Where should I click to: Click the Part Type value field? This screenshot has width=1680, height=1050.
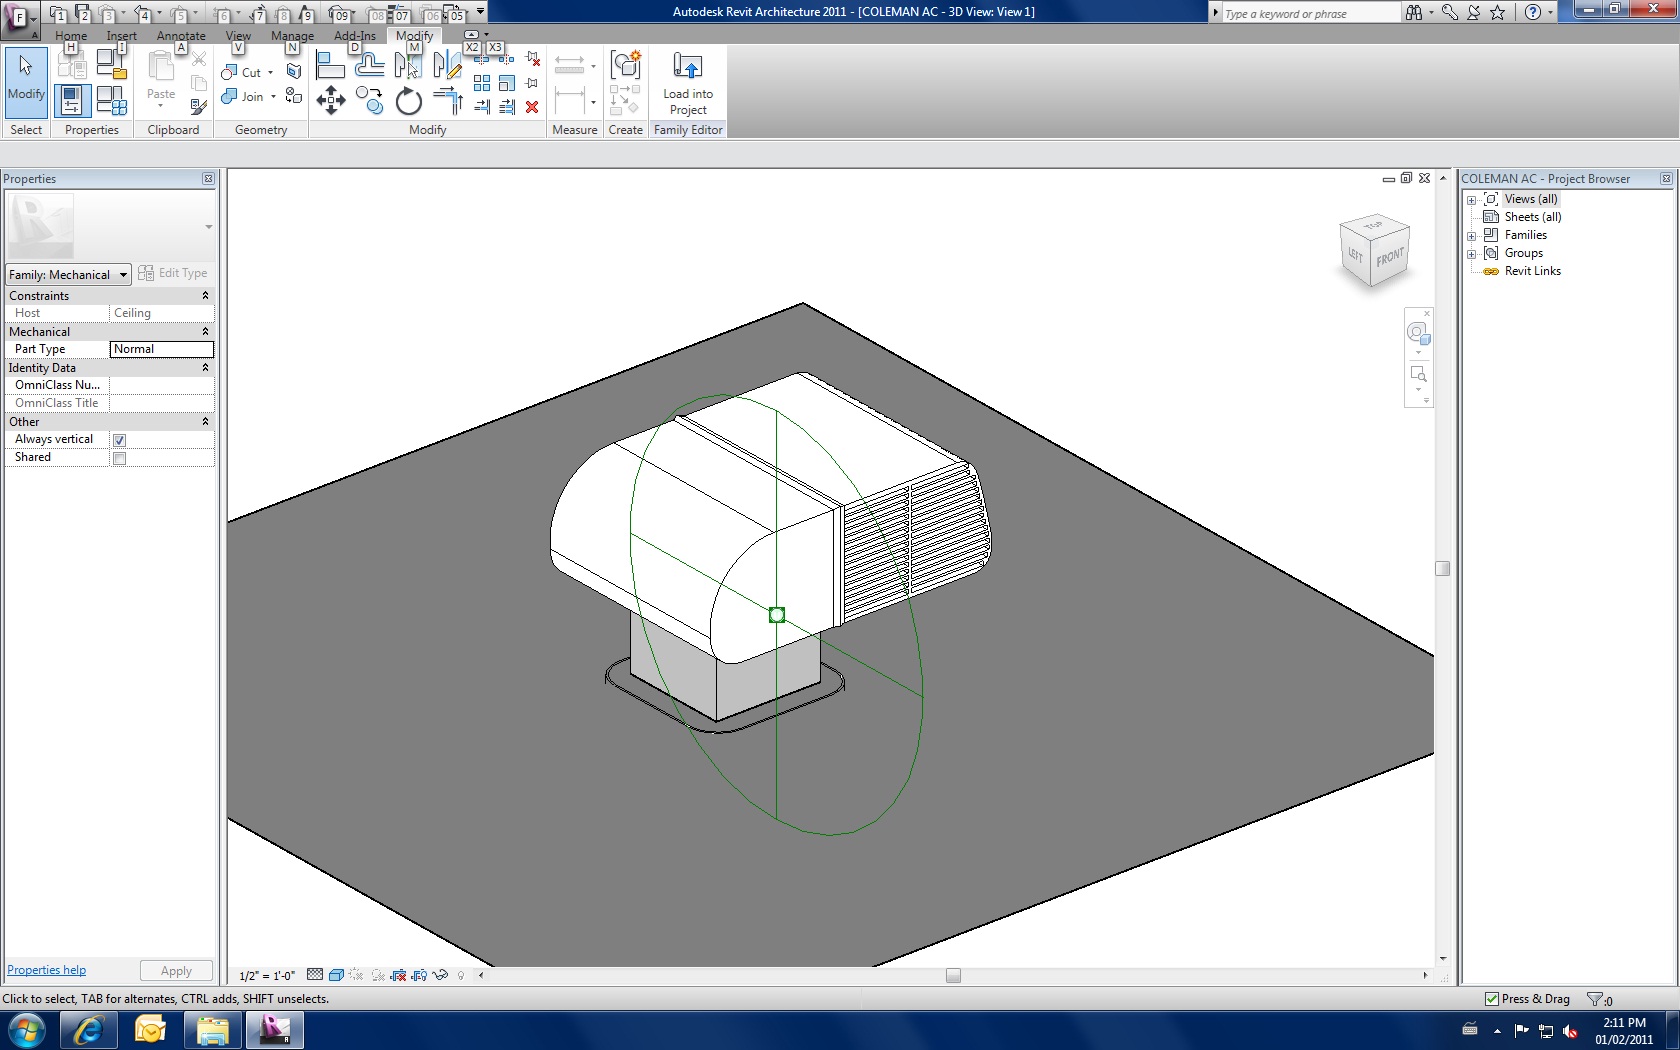click(161, 349)
